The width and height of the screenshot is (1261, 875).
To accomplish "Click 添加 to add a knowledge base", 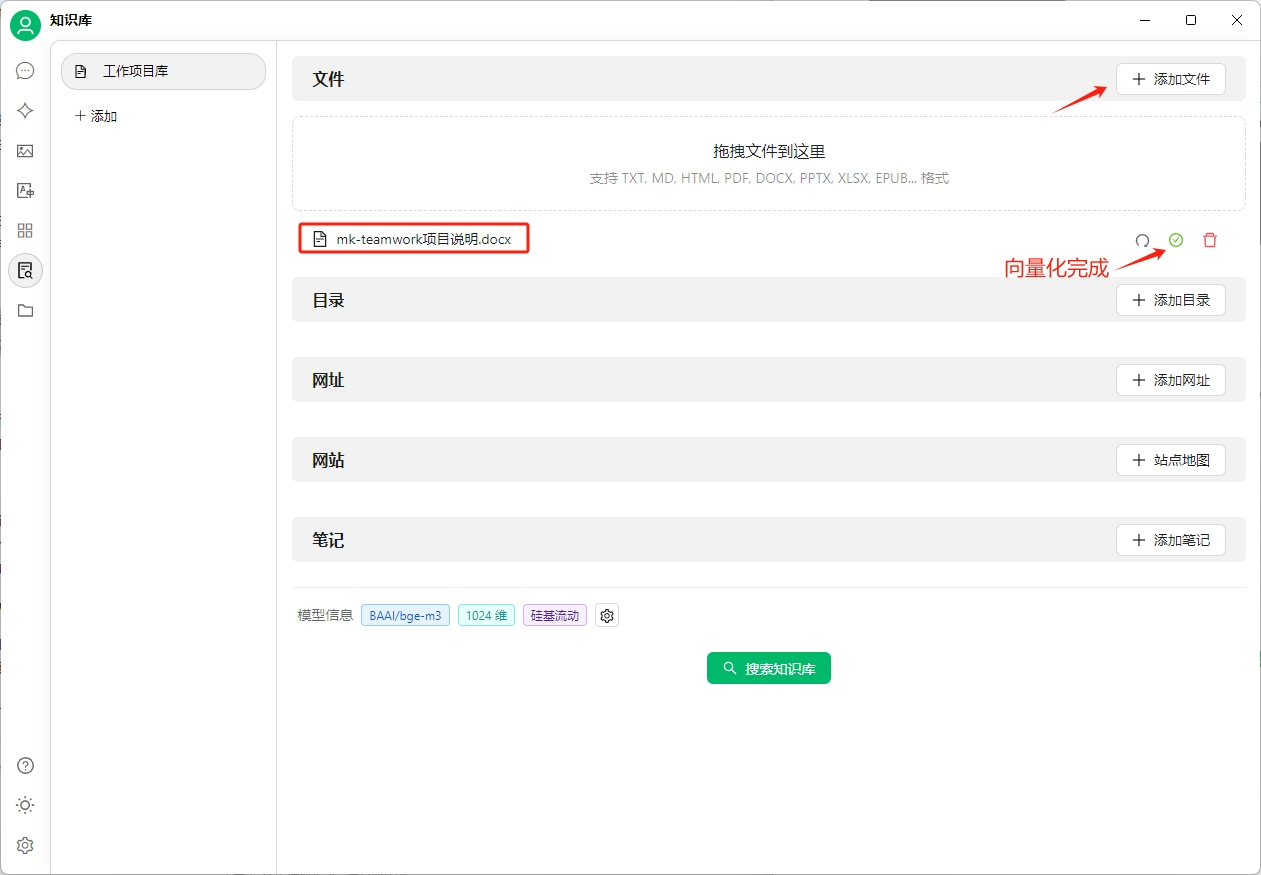I will coord(96,116).
